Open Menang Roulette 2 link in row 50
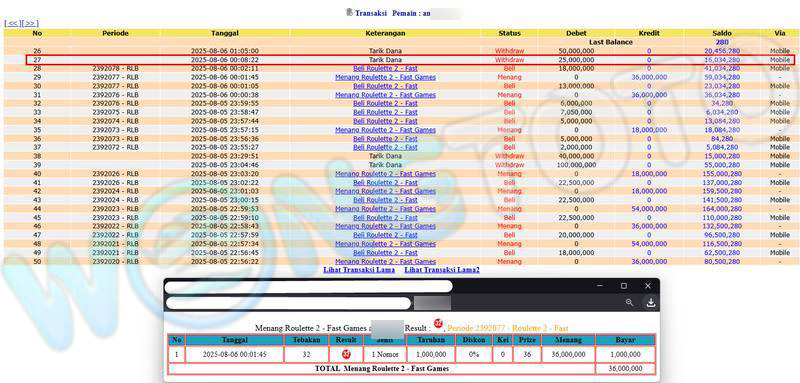The image size is (800, 383). (385, 262)
